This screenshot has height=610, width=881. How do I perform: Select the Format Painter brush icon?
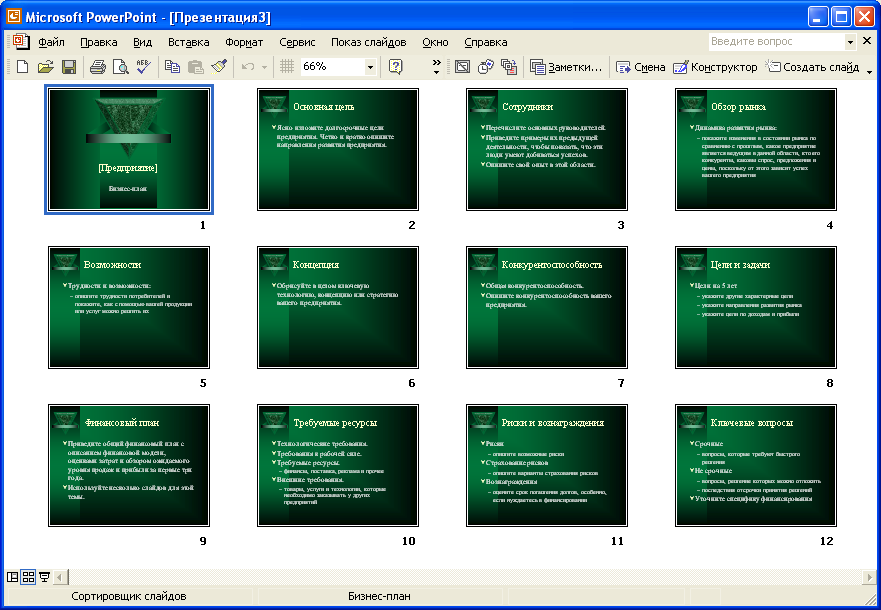[x=219, y=67]
